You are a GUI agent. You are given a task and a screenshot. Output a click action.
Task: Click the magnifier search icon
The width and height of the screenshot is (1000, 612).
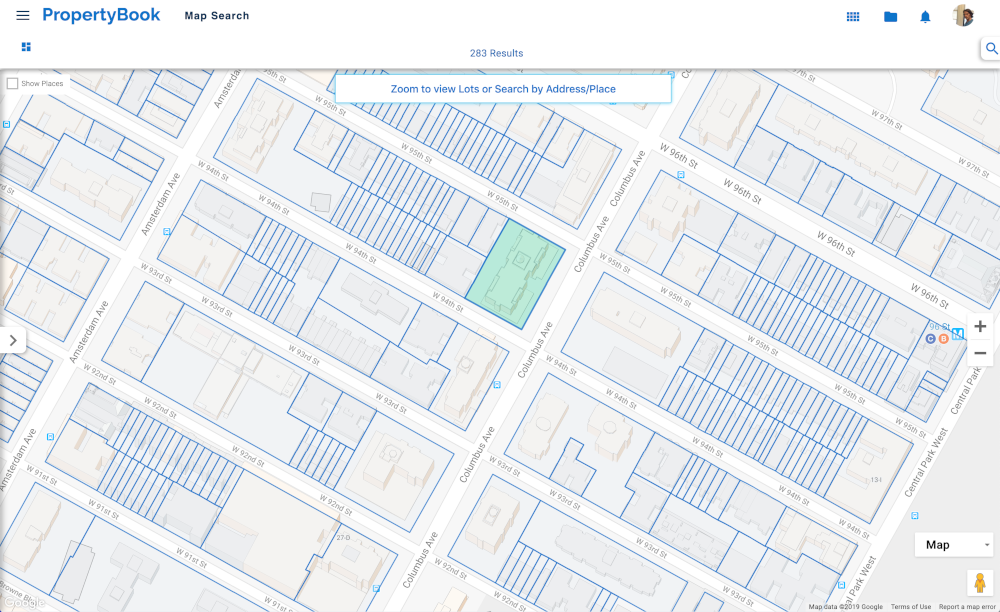pyautogui.click(x=991, y=48)
